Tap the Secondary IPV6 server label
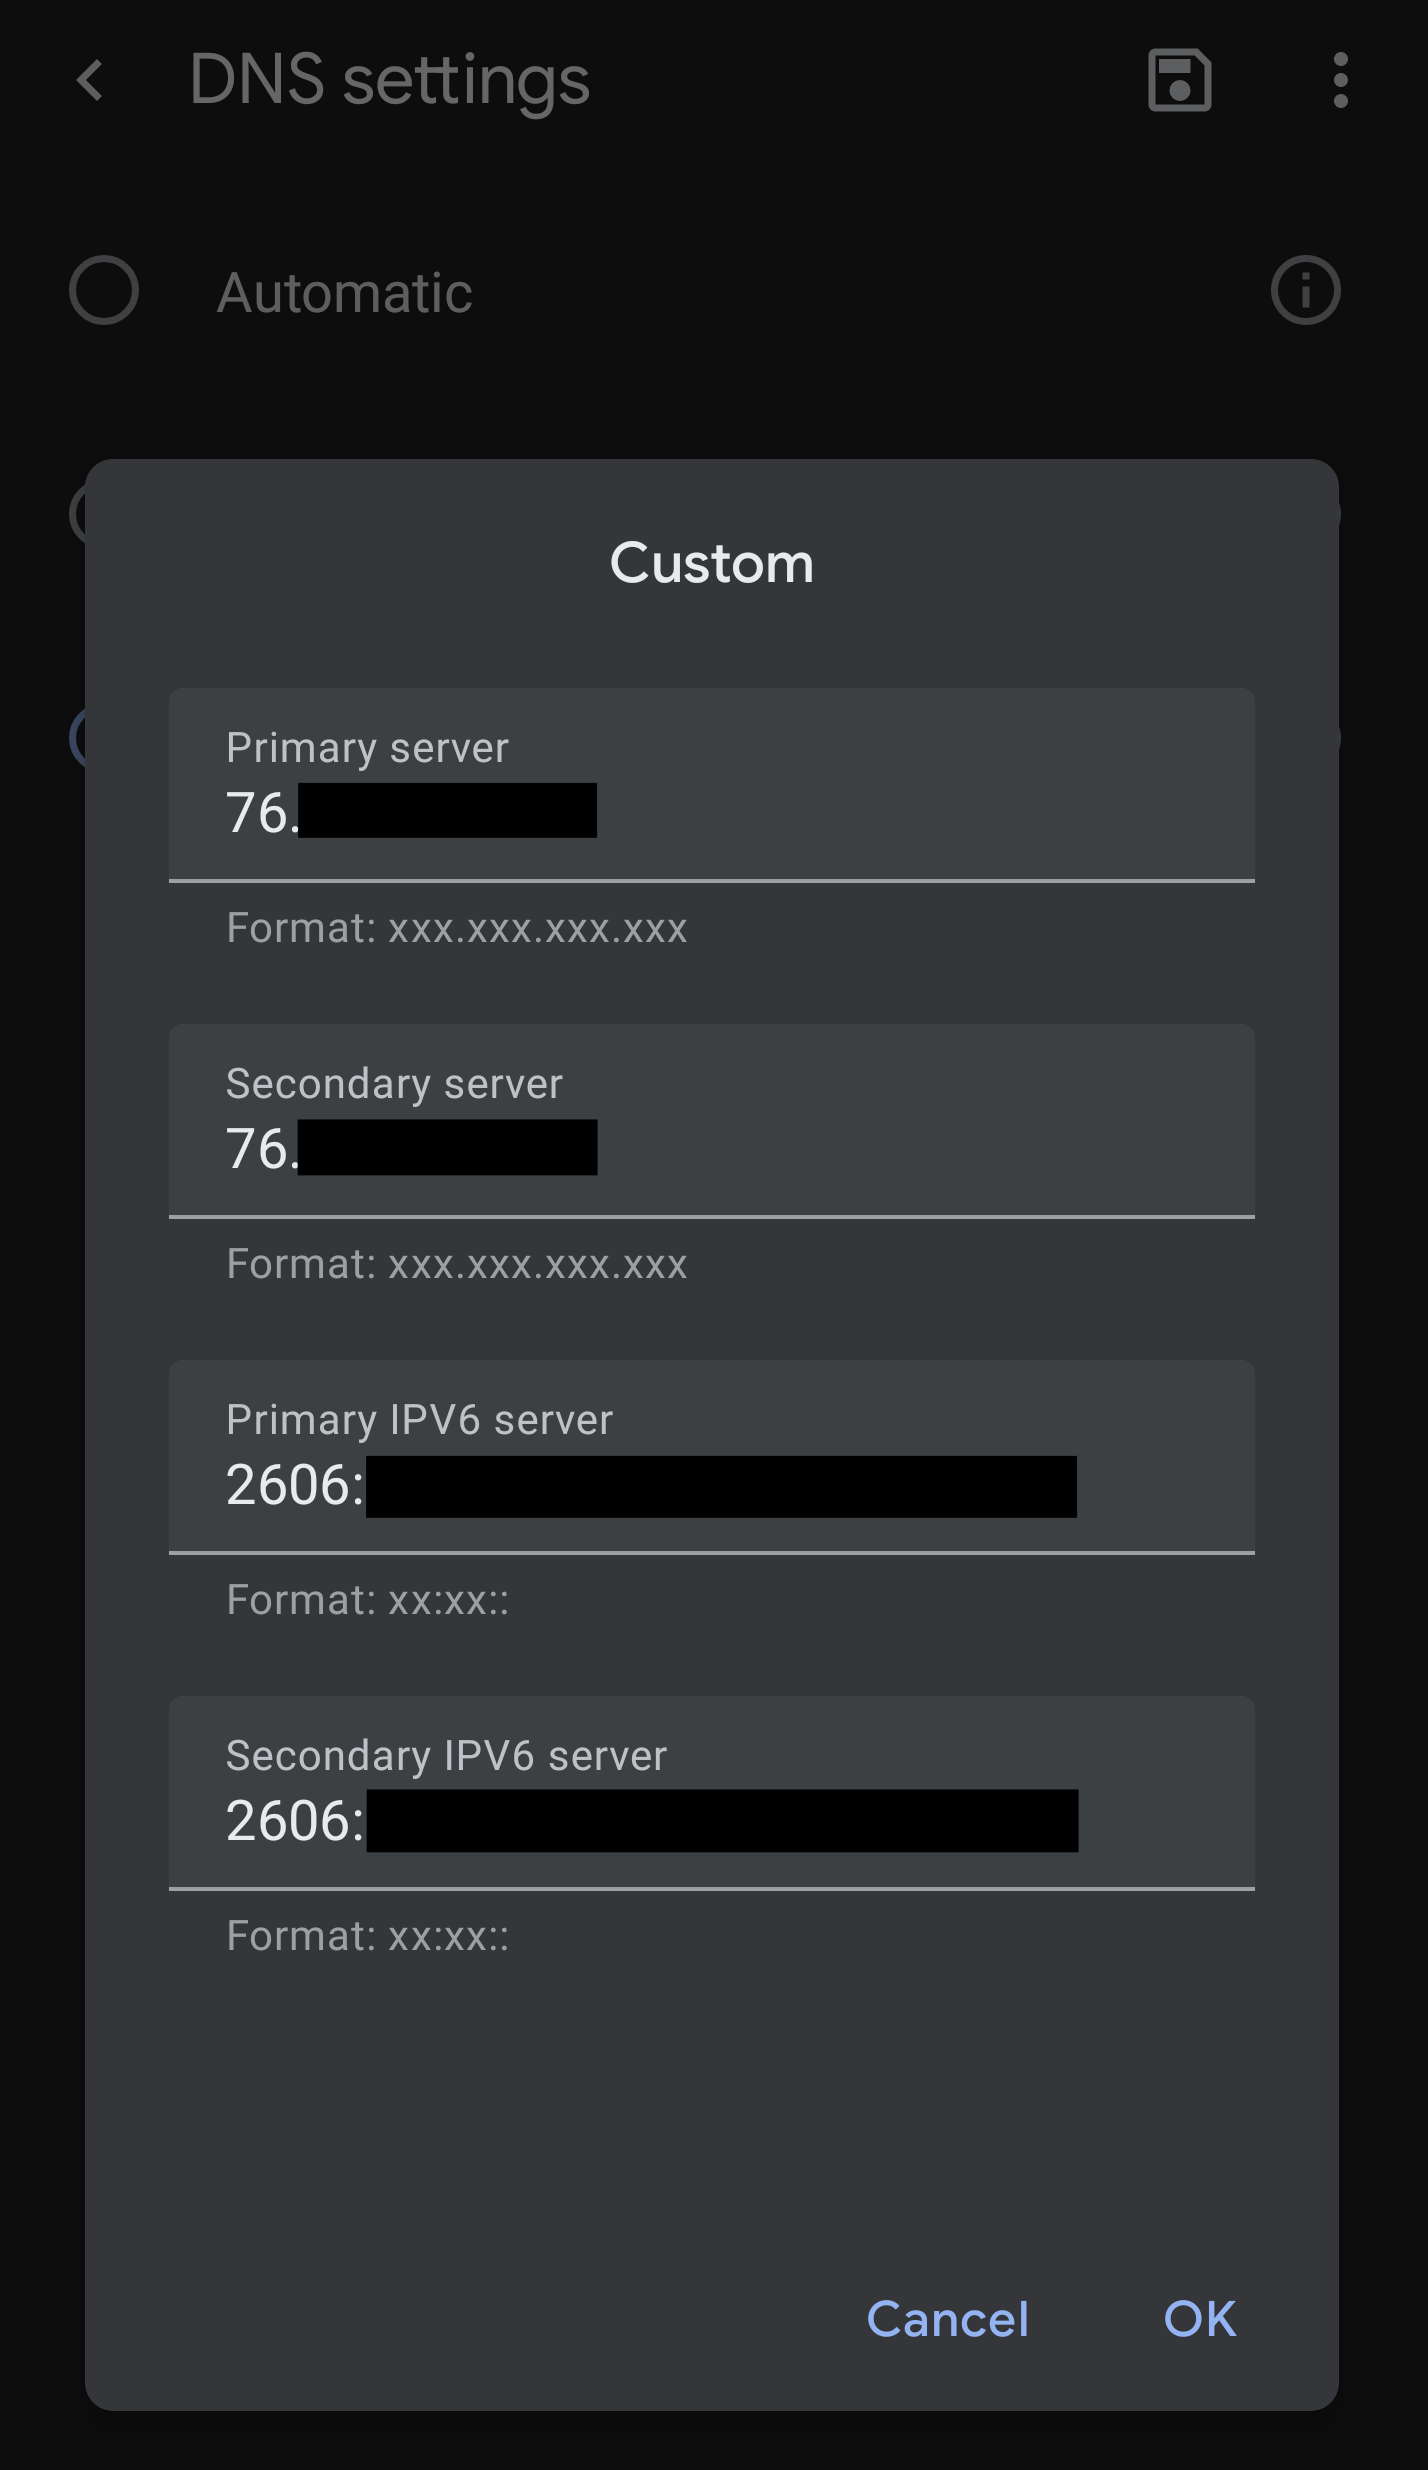1428x2470 pixels. (446, 1756)
